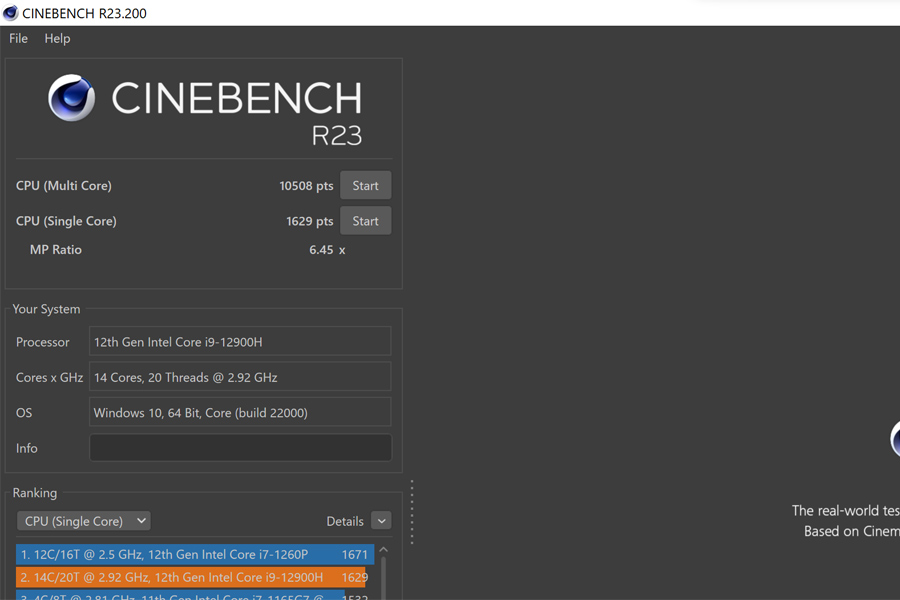Click the Cinebench title bar app icon
The width and height of the screenshot is (900, 600).
pyautogui.click(x=10, y=13)
